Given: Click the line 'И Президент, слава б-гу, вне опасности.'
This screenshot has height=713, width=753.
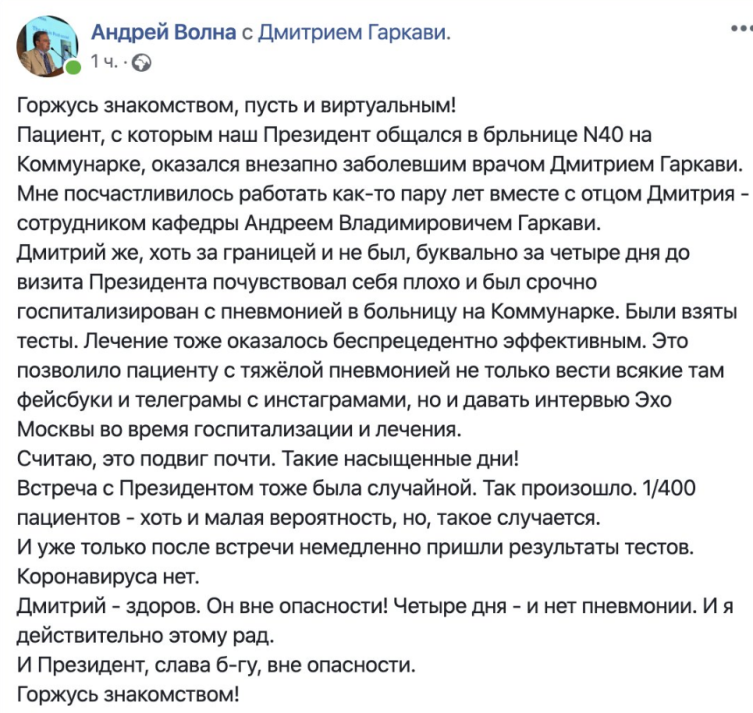Looking at the screenshot, I should tap(216, 665).
